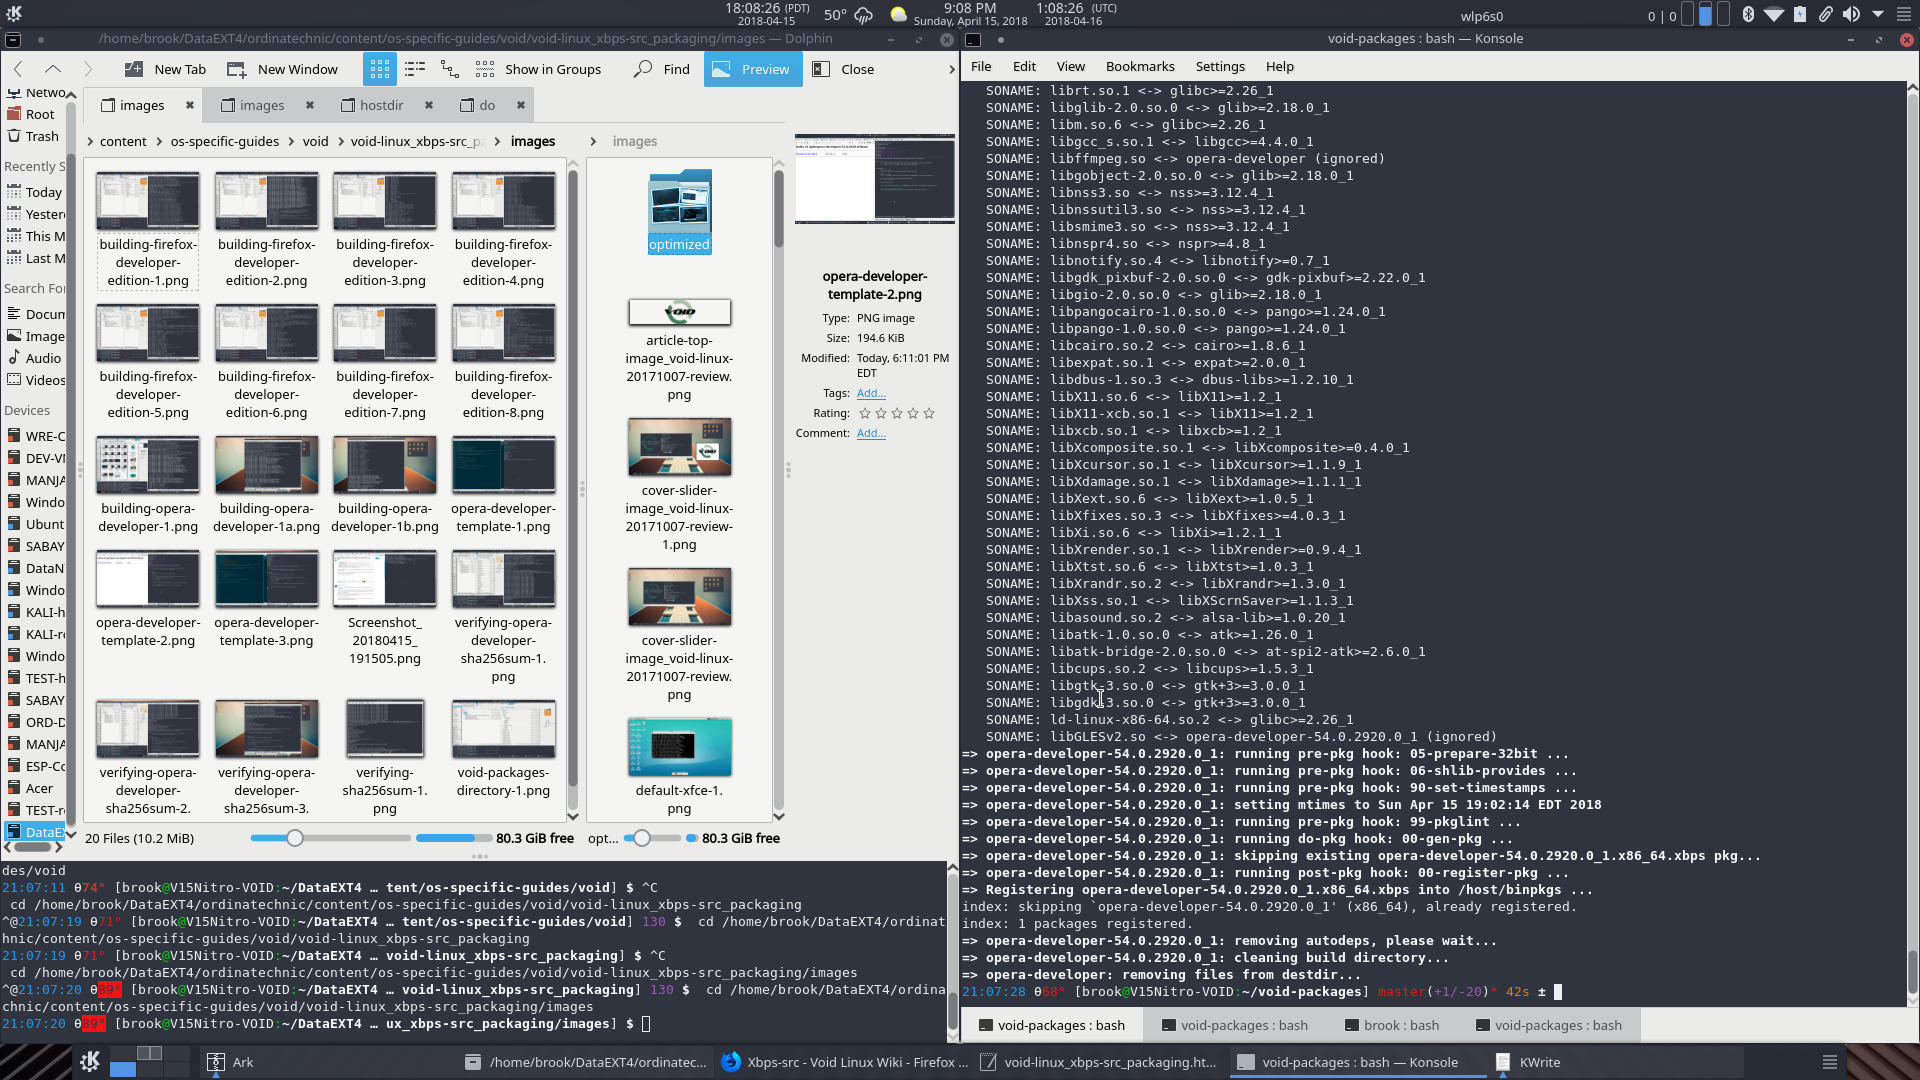Image resolution: width=1920 pixels, height=1080 pixels.
Task: Expand chevron before right pane 'images' breadcrumb
Action: tap(594, 141)
